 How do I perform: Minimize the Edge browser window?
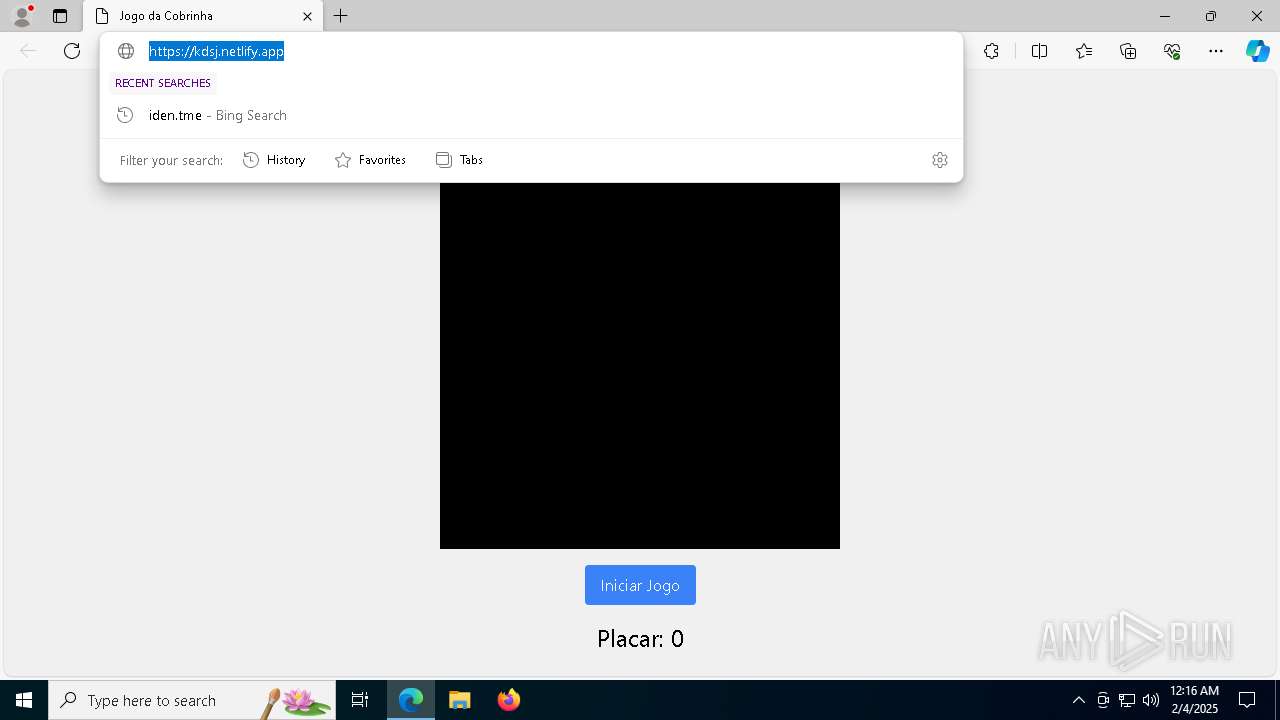pyautogui.click(x=1165, y=16)
